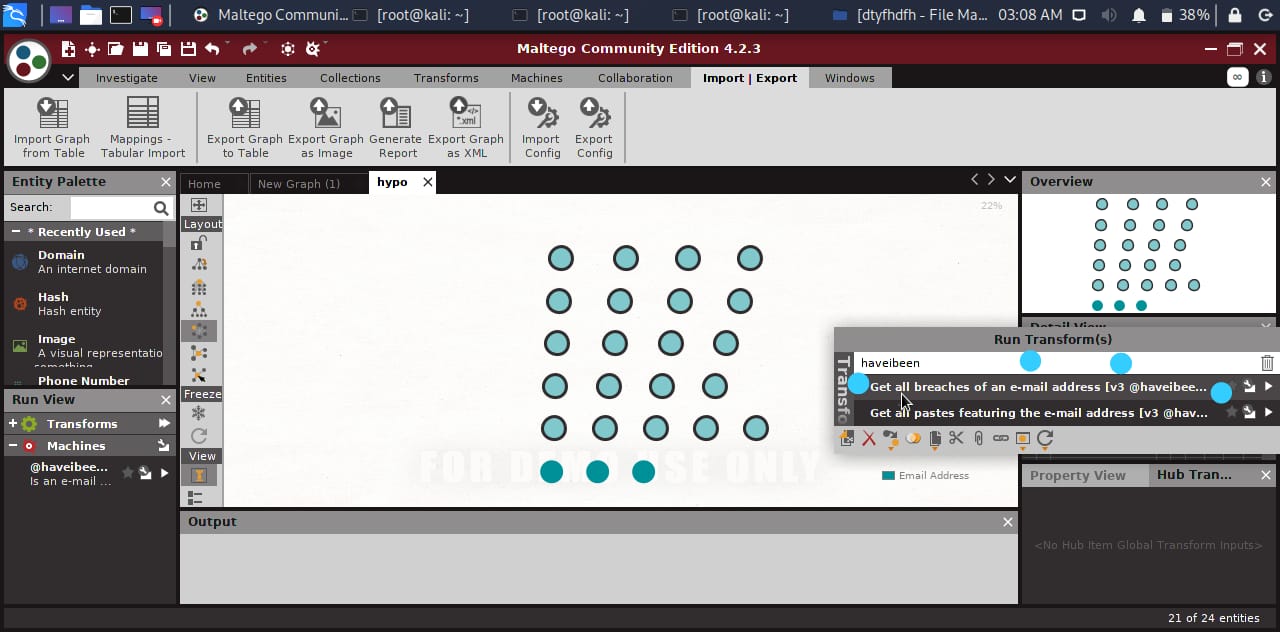
Task: Collapse the Machines section in Run View
Action: [13, 446]
